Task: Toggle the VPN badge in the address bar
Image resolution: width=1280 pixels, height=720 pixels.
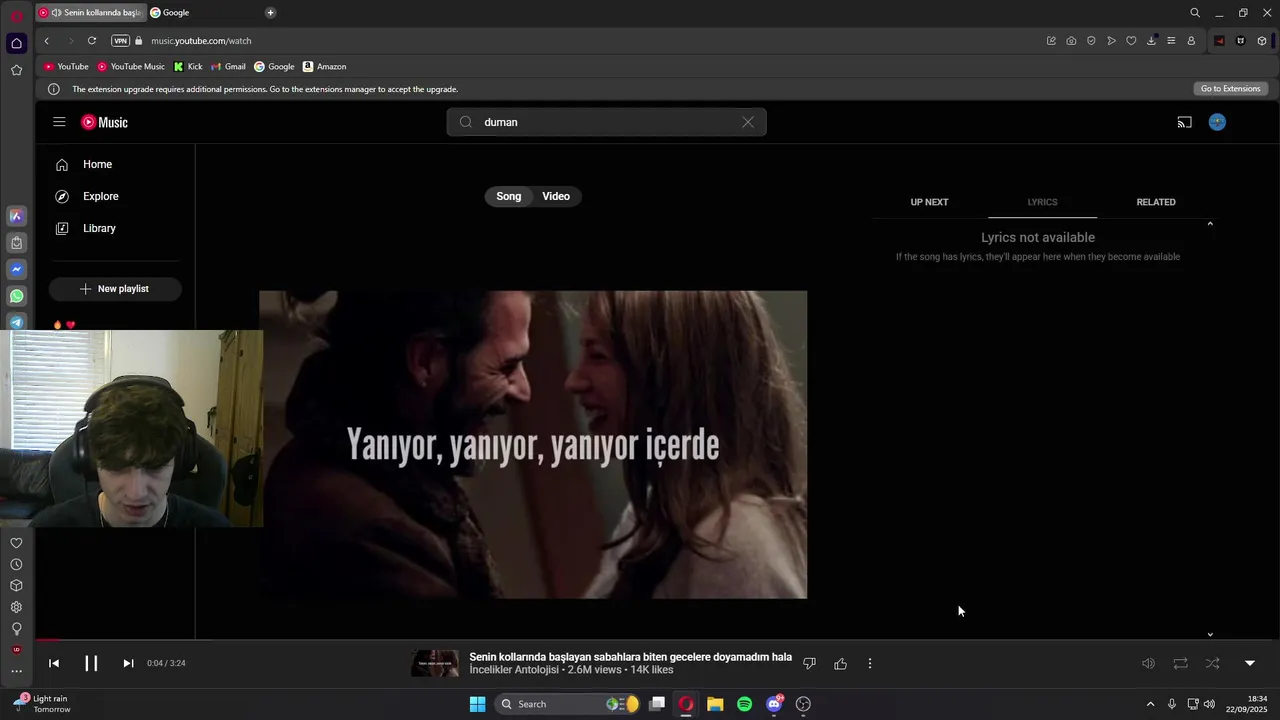Action: [121, 41]
